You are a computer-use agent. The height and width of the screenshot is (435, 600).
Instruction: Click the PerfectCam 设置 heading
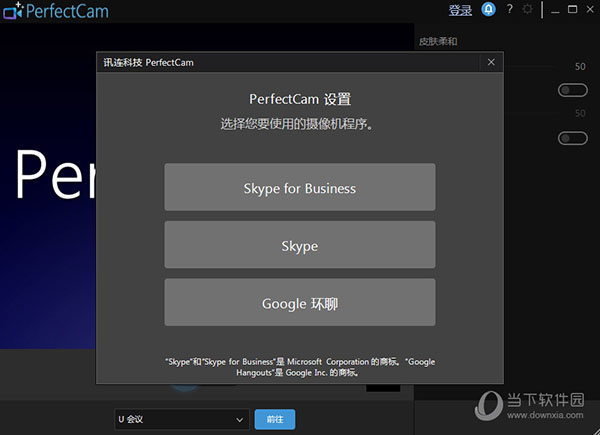[x=300, y=99]
